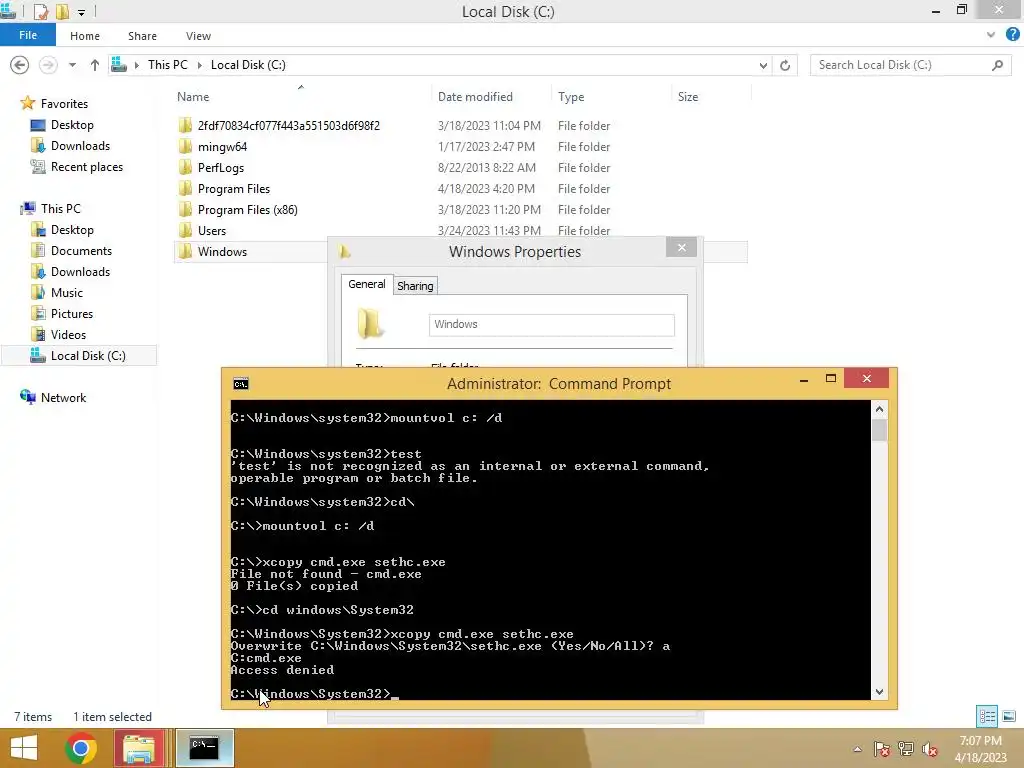1024x768 pixels.
Task: Open Command Prompt system menu icon
Action: pyautogui.click(x=241, y=383)
